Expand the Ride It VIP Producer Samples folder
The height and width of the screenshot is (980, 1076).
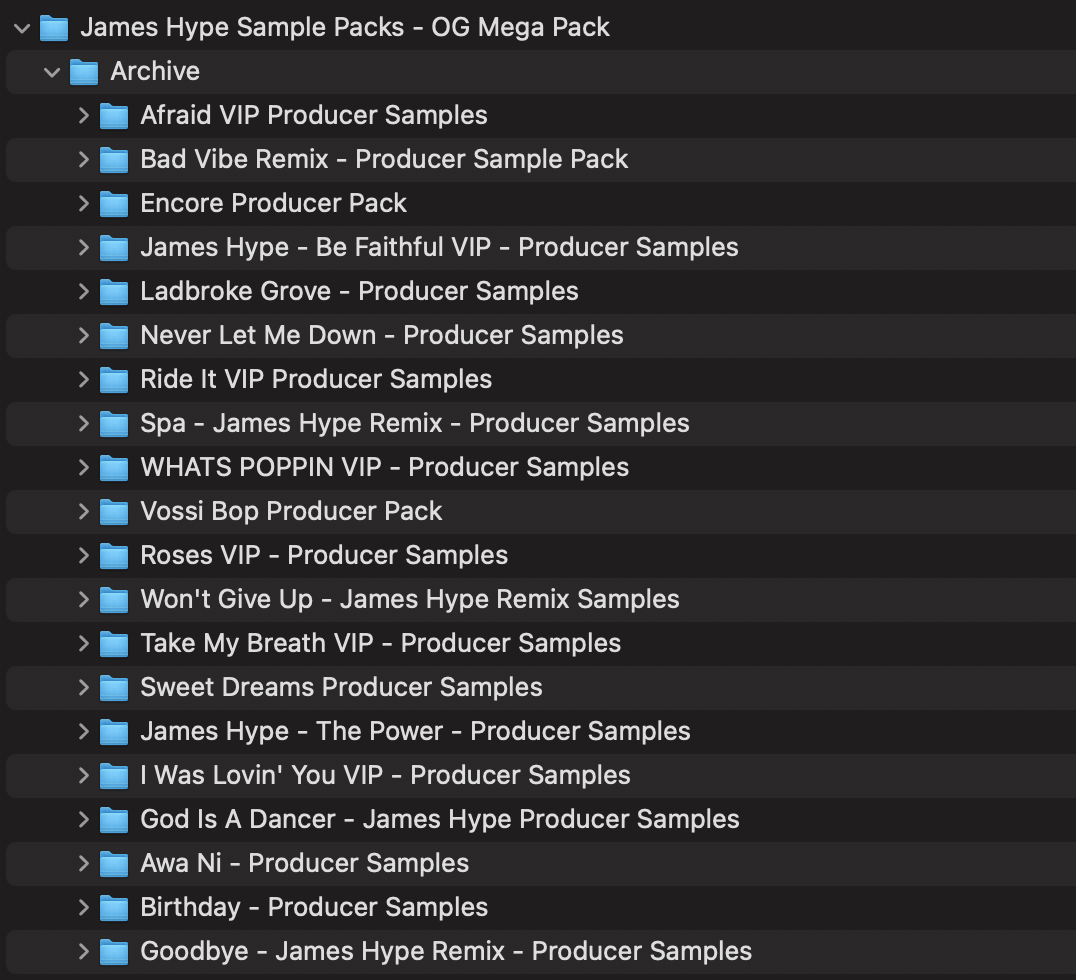84,379
